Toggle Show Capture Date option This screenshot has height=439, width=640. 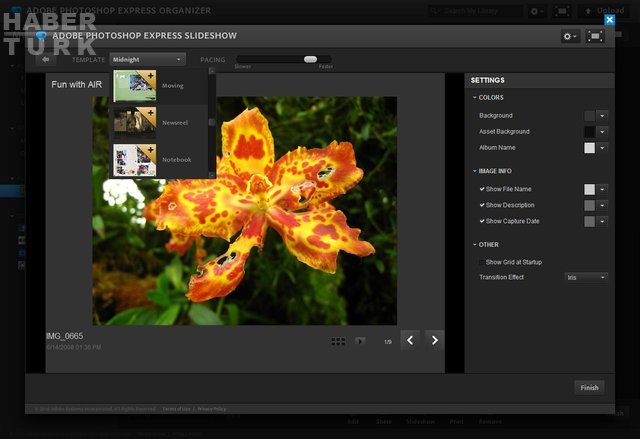[482, 221]
